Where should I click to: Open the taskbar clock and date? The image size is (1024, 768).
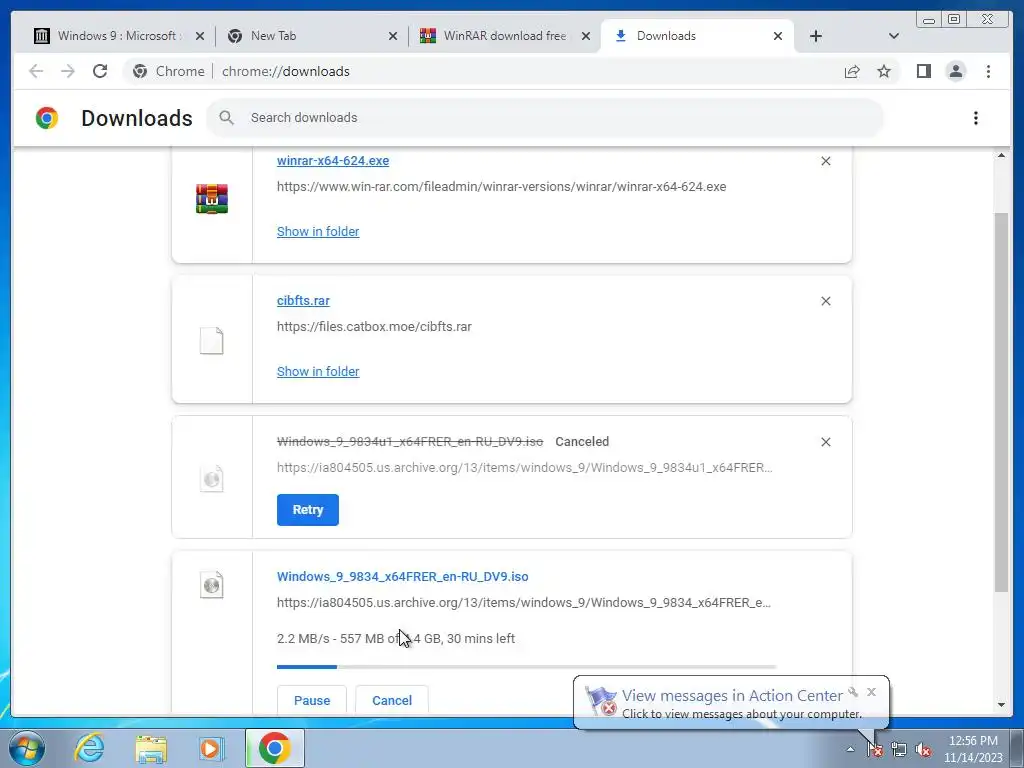point(973,748)
